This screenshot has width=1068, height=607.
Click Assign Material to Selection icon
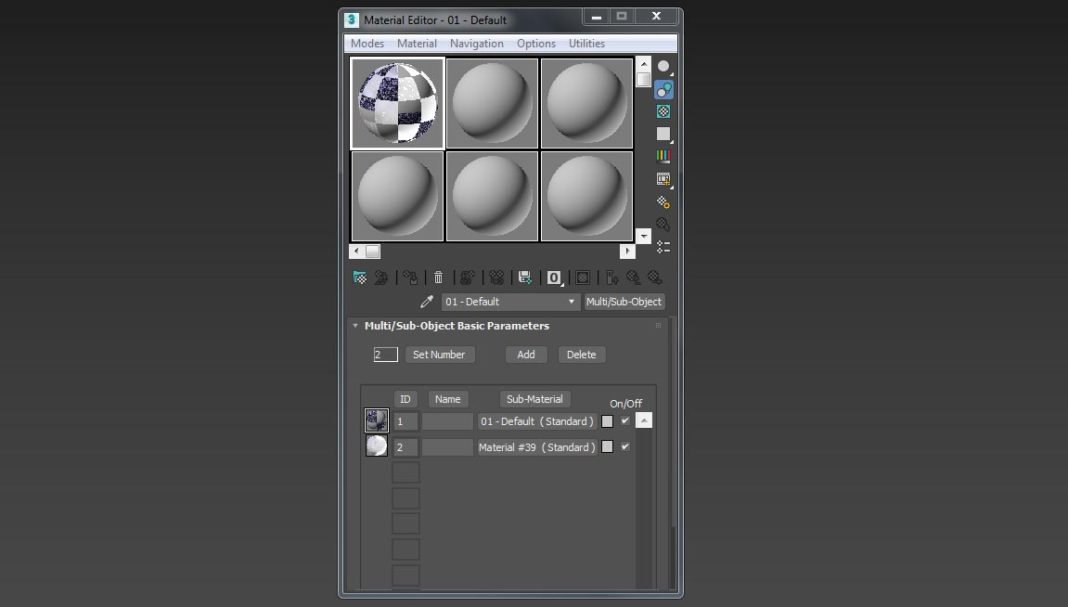(x=410, y=277)
